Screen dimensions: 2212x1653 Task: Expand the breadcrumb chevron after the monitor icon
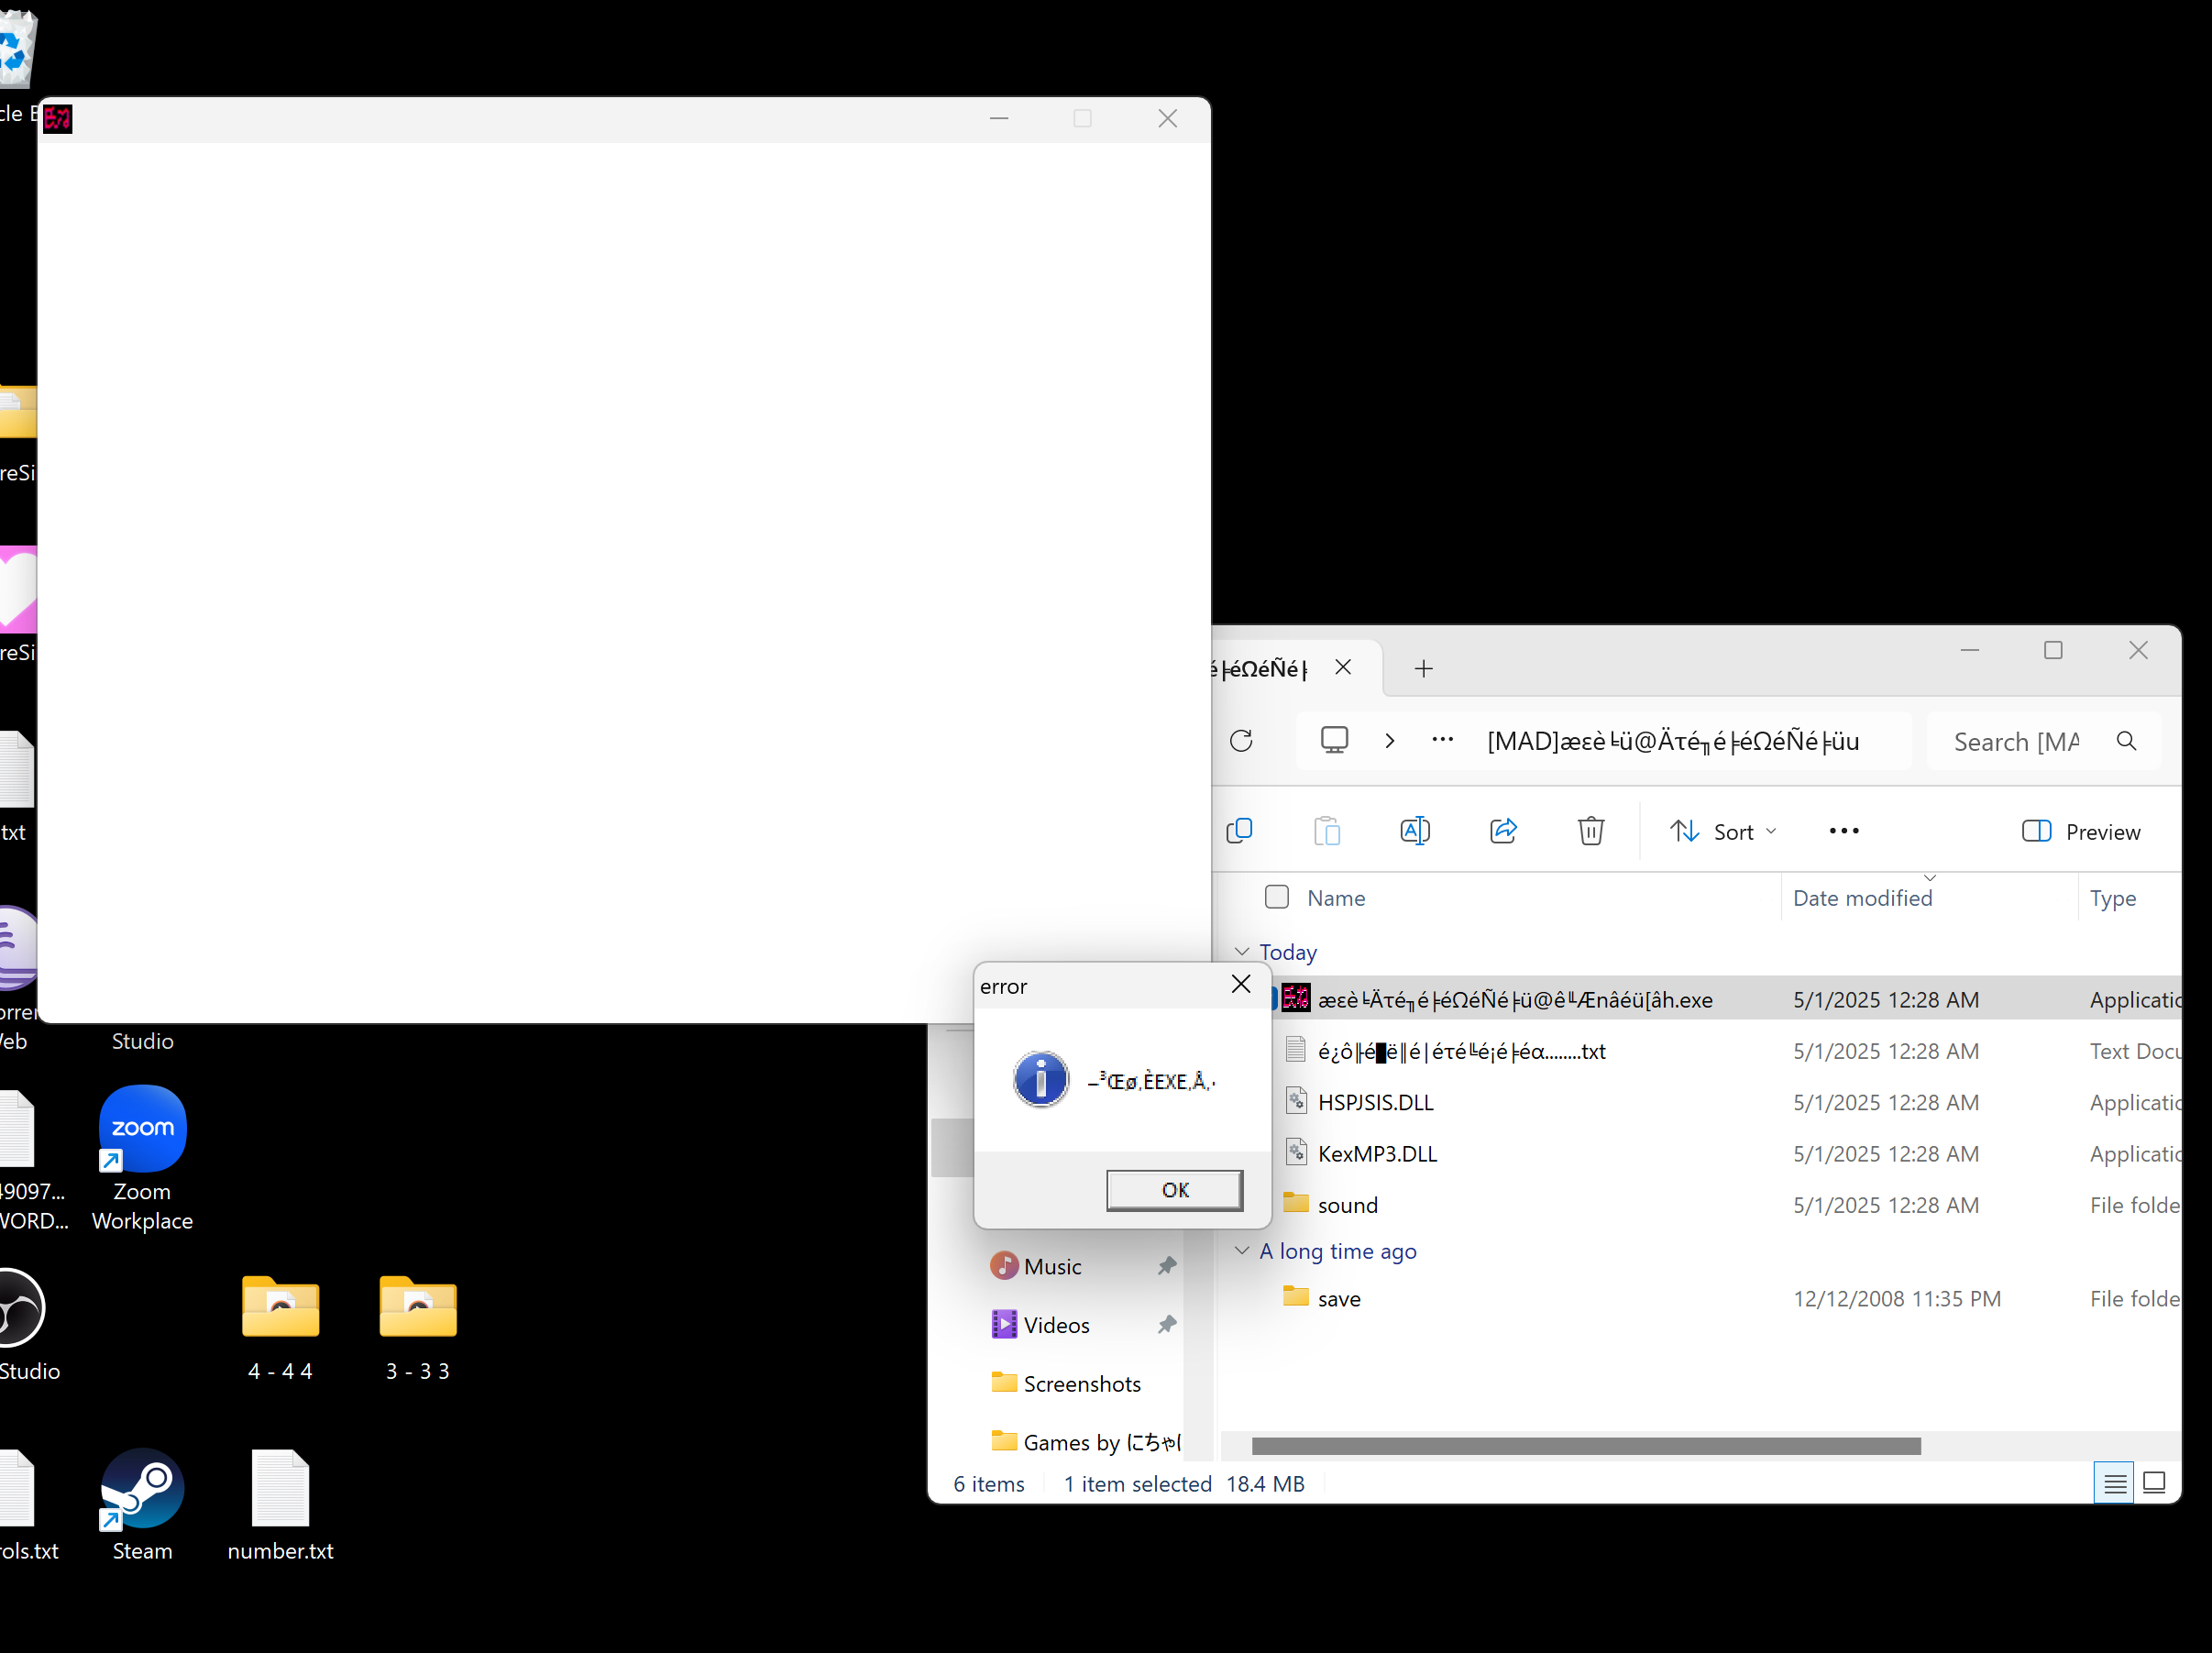[x=1389, y=741]
